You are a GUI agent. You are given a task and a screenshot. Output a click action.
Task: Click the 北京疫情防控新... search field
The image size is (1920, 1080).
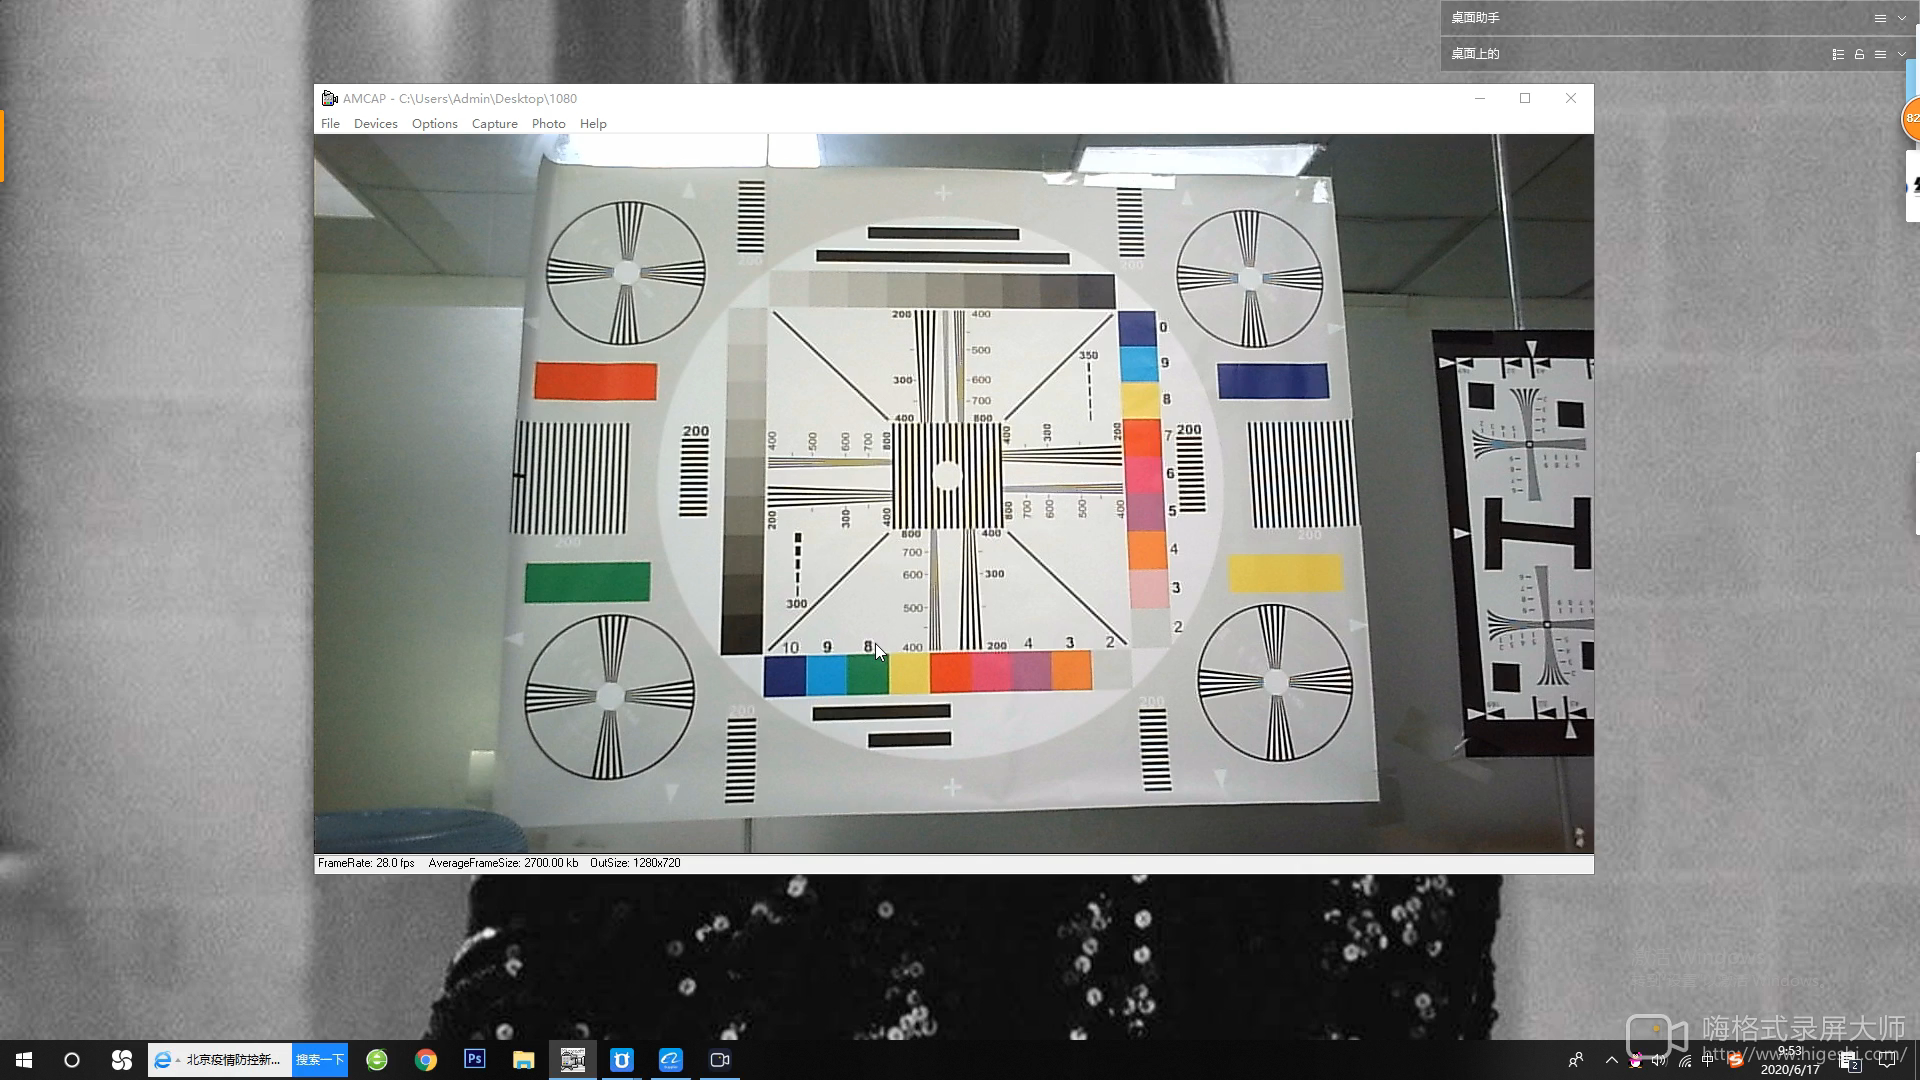[x=232, y=1060]
